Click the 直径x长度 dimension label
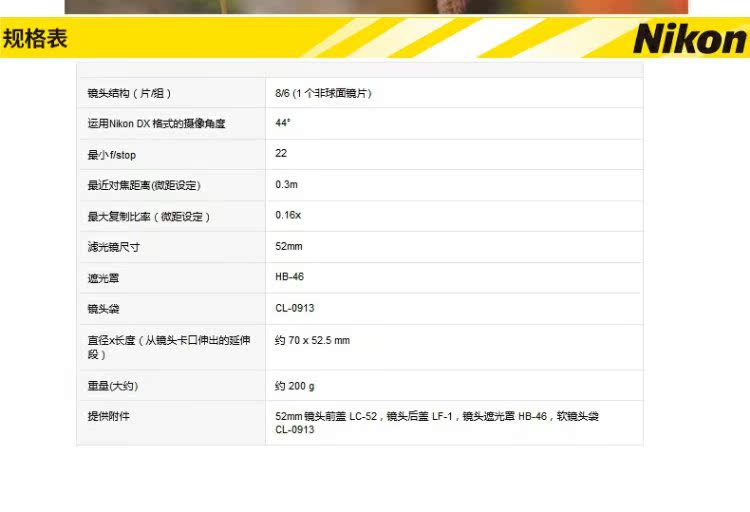Screen dimensions: 750x512 point(169,347)
